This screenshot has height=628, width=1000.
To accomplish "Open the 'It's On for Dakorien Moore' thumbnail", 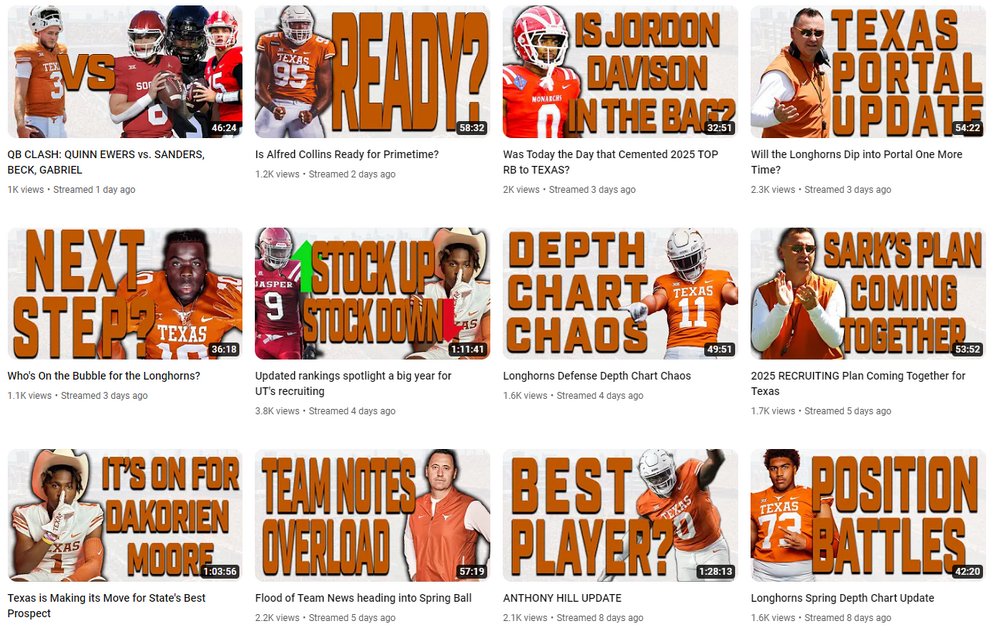I will tap(125, 515).
